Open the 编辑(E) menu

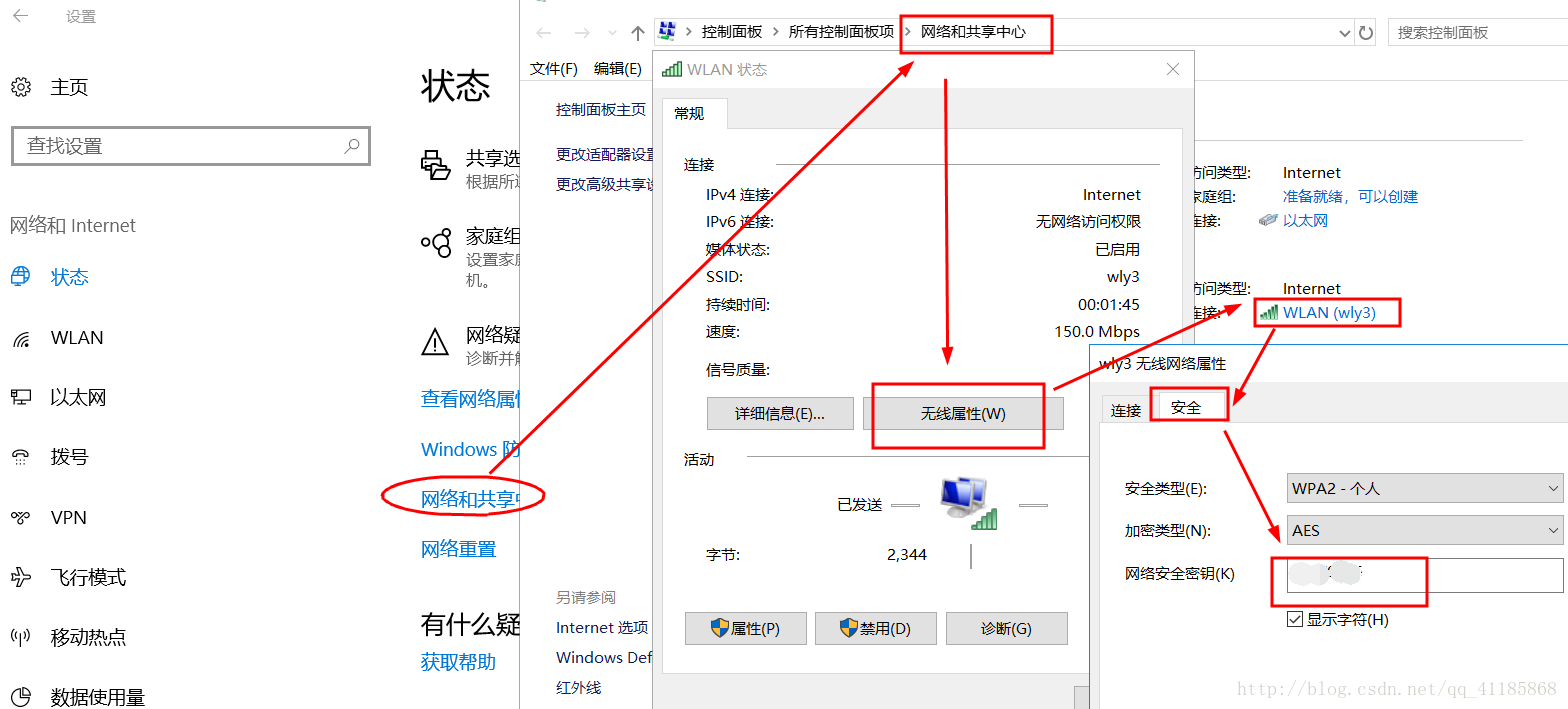click(617, 68)
